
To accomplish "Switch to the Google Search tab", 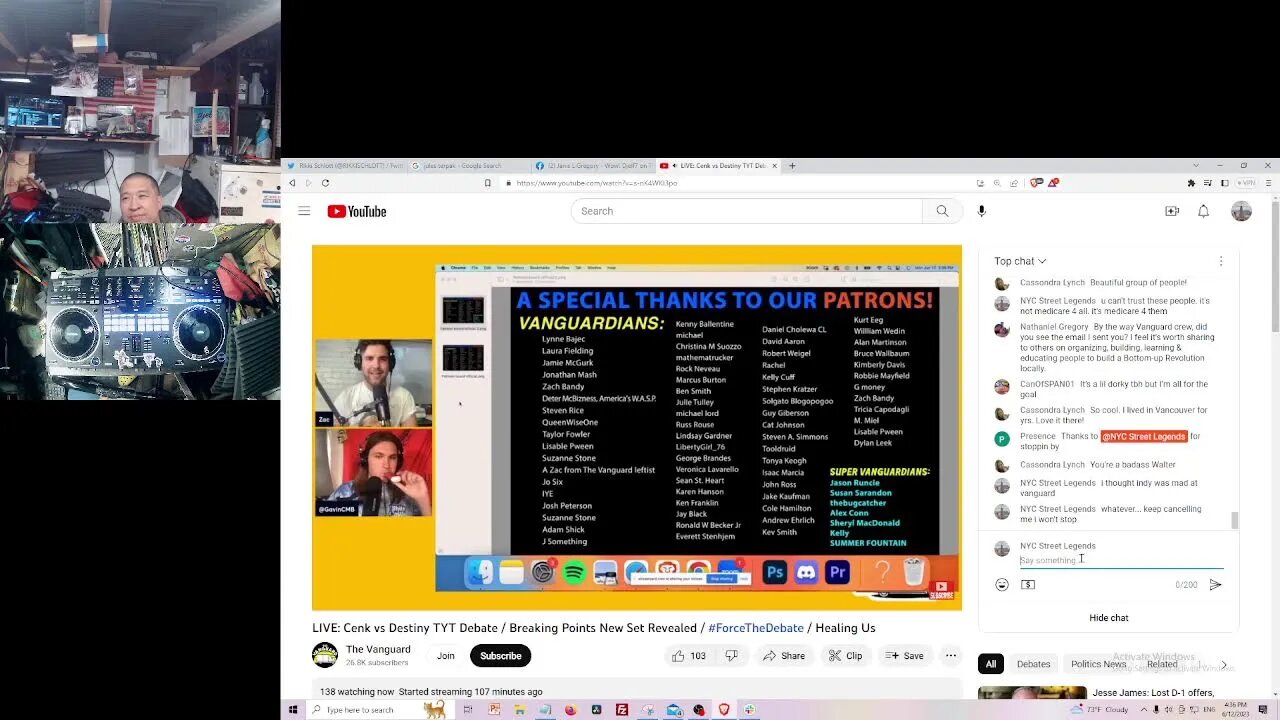I will (x=469, y=166).
